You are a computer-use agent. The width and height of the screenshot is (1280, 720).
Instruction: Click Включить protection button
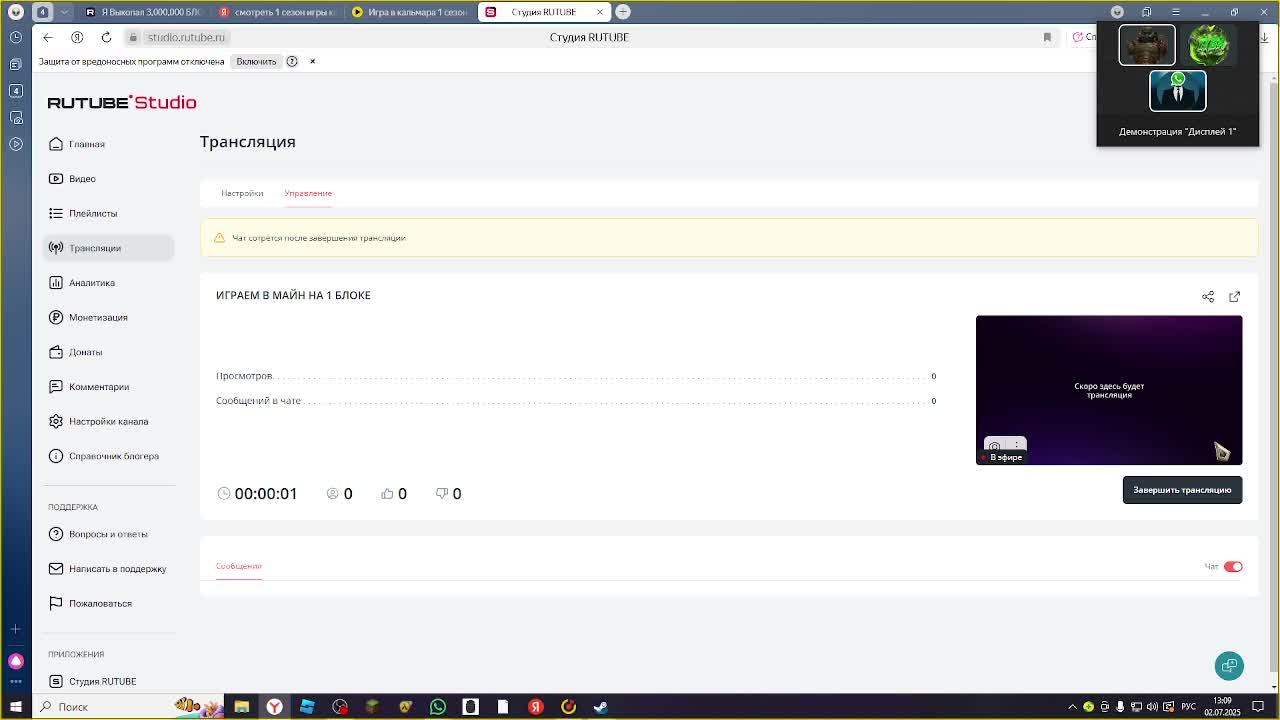[256, 61]
